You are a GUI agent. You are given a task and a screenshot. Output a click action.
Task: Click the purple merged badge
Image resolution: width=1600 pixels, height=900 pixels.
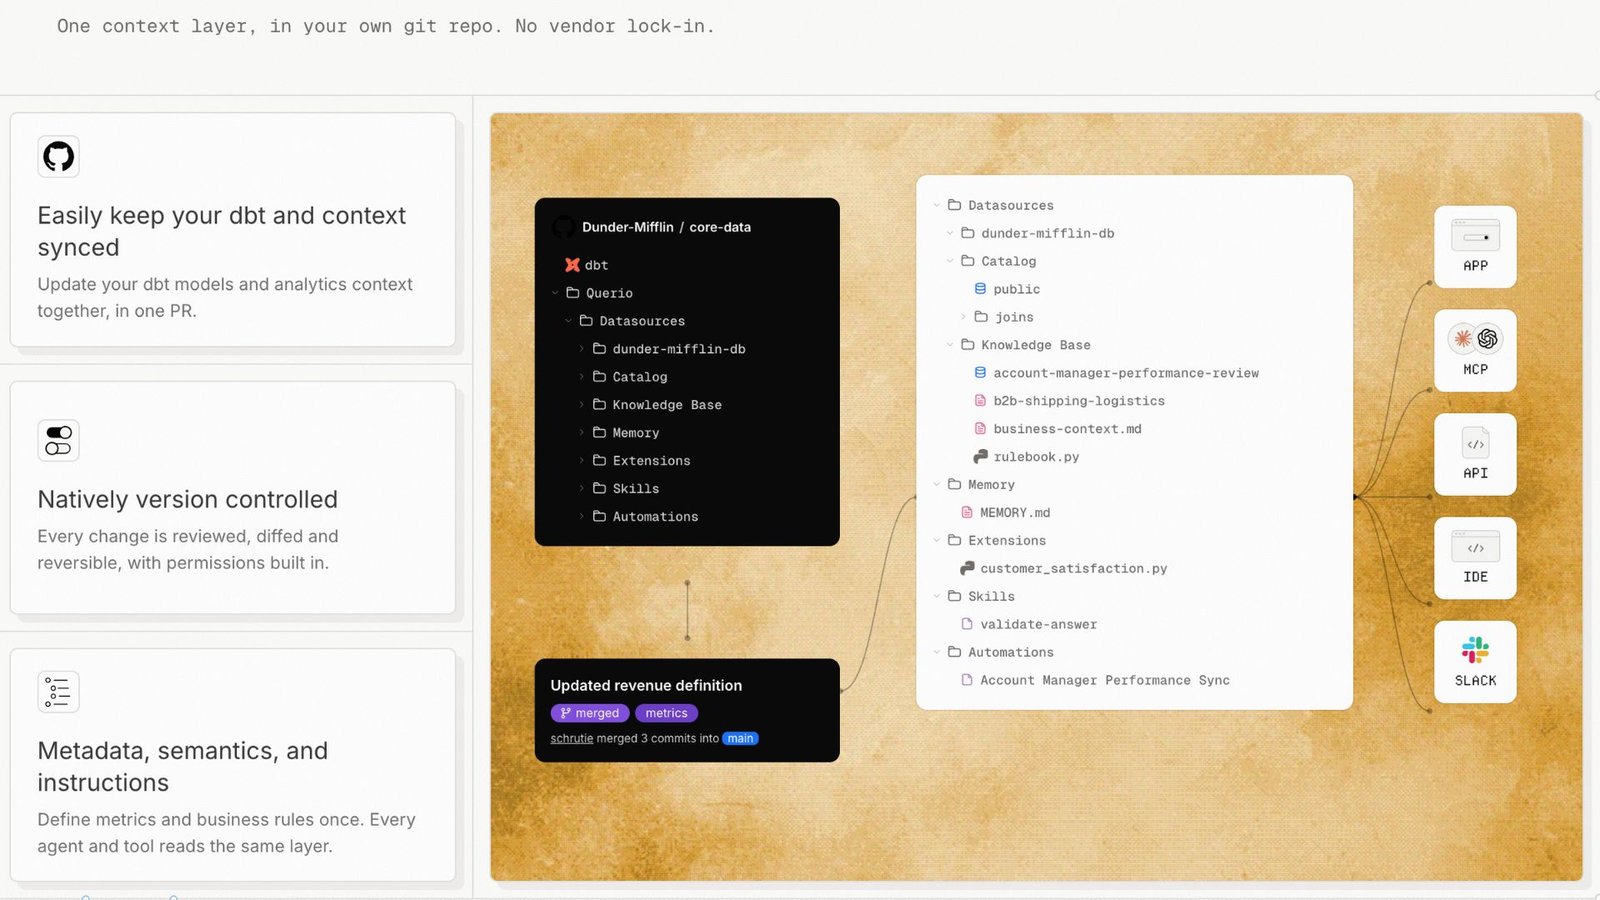[590, 713]
